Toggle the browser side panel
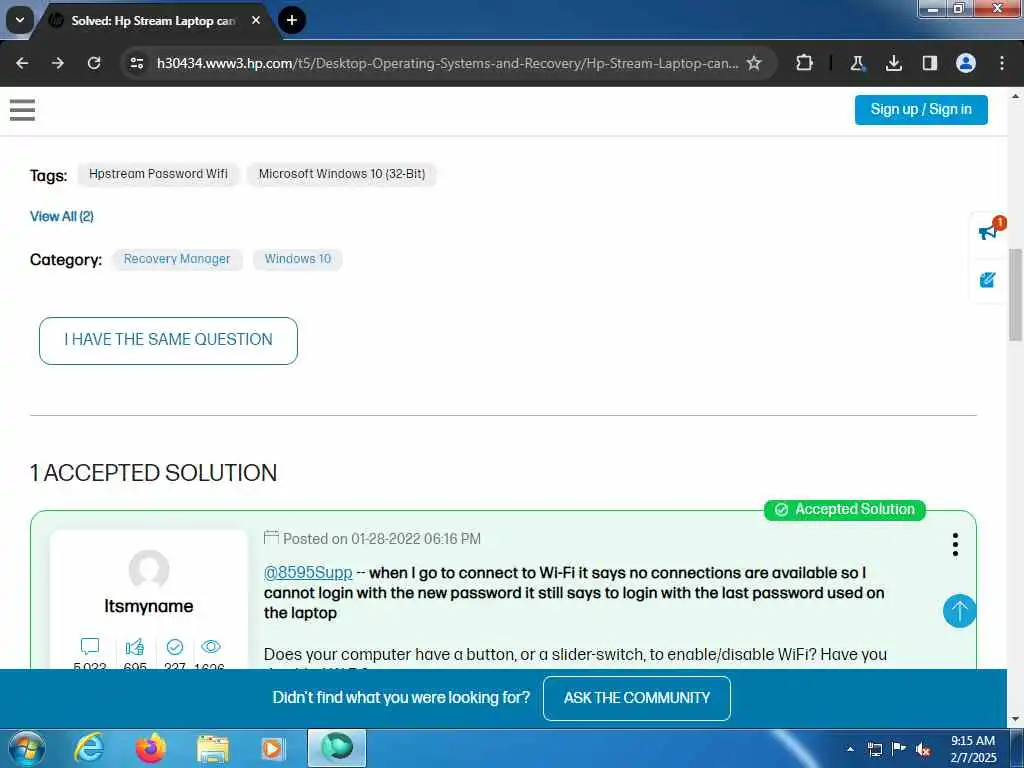 coord(929,63)
